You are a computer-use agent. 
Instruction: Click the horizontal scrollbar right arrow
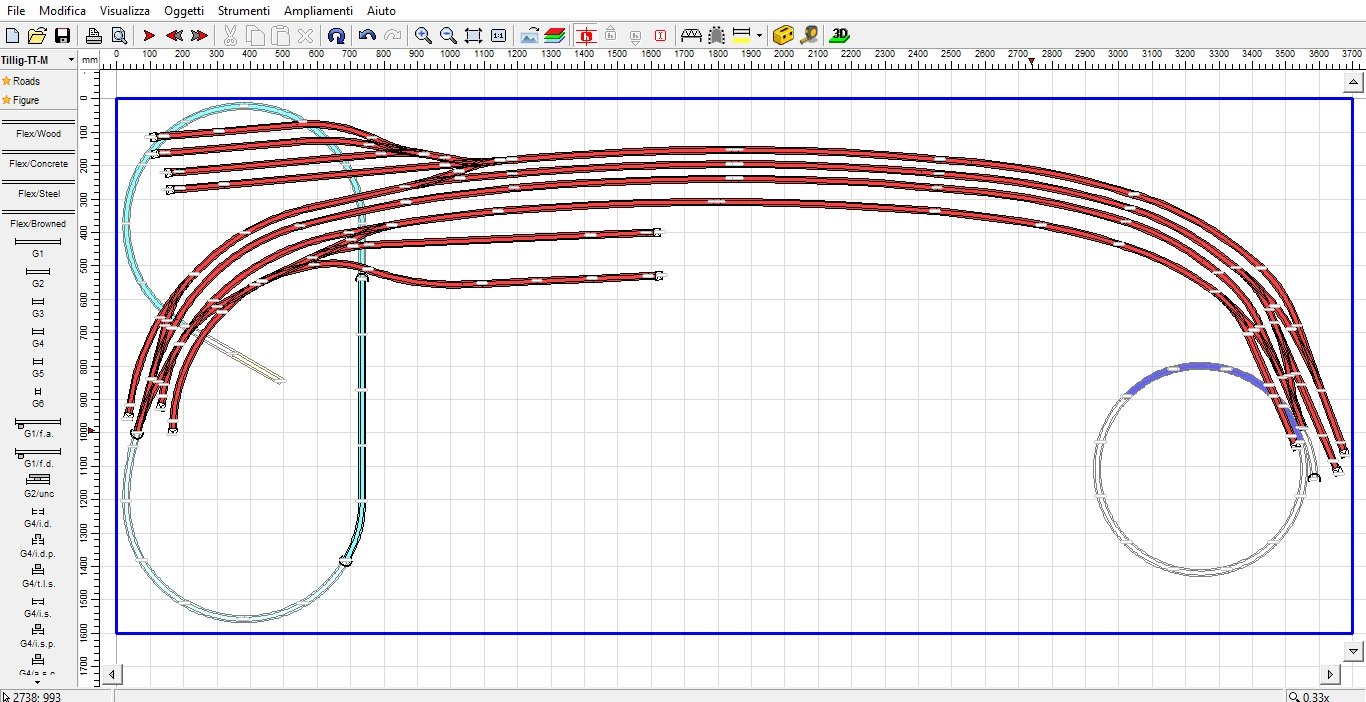click(x=1329, y=674)
